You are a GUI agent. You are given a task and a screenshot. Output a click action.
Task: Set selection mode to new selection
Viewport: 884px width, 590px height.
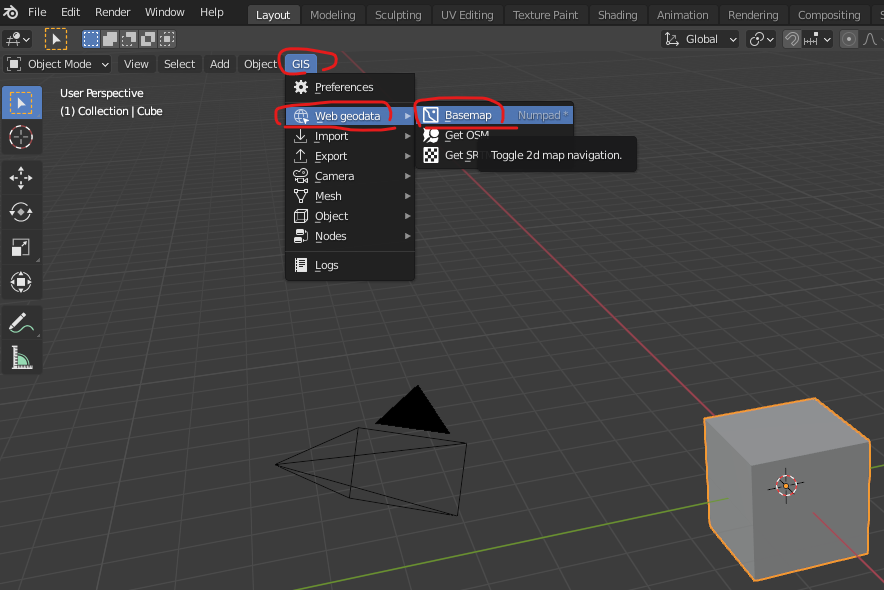90,39
